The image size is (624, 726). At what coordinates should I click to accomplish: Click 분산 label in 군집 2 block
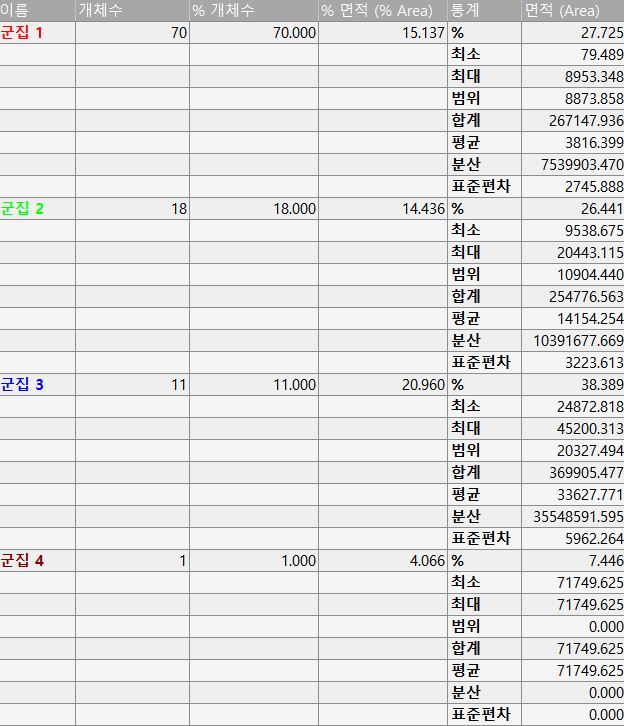click(x=466, y=340)
